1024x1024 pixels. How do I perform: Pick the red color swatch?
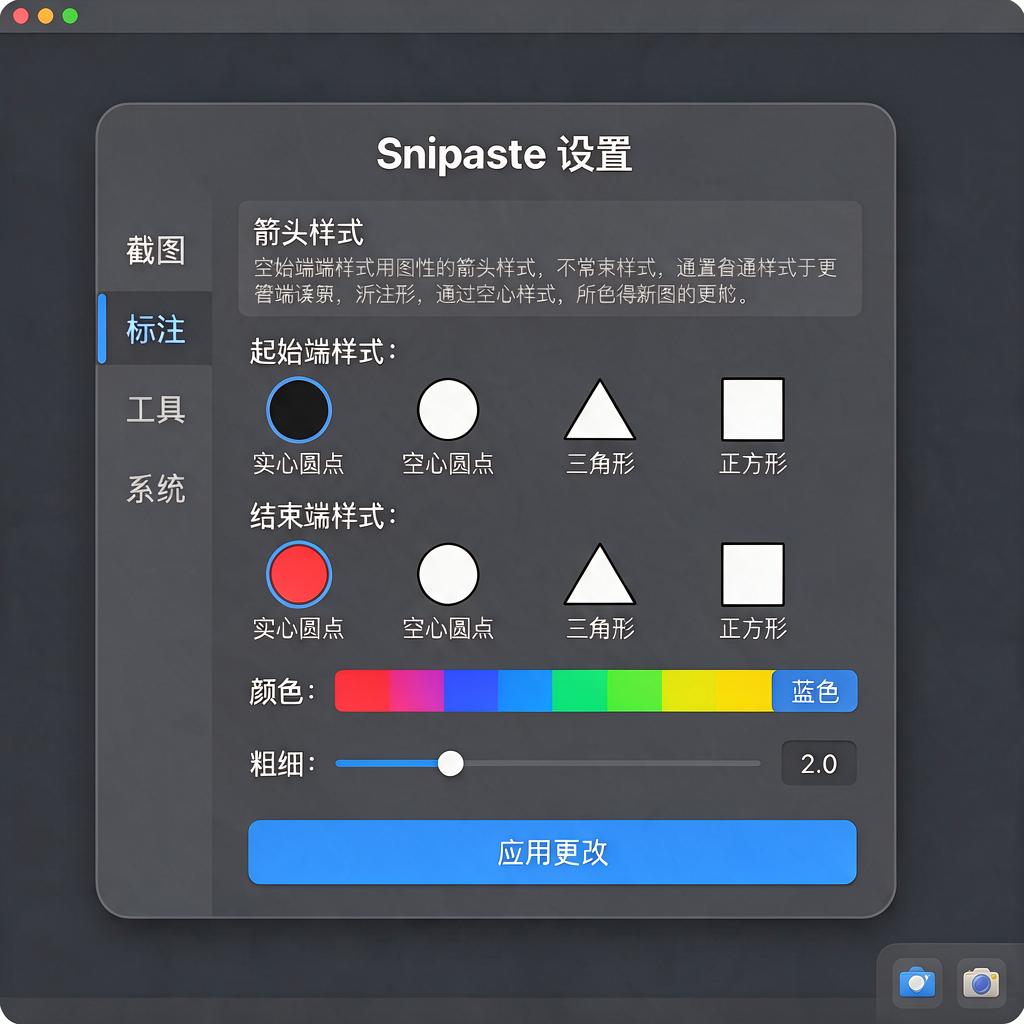(x=362, y=691)
